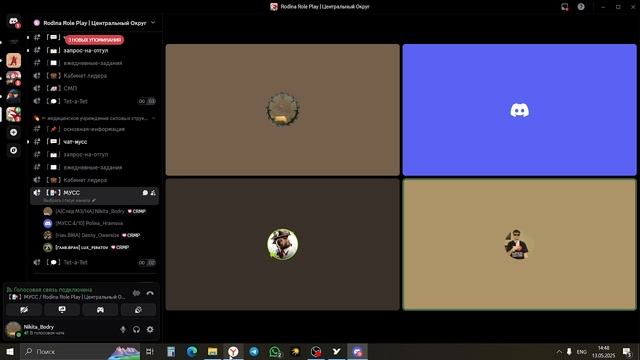Open Discord direct messages home icon

tap(13, 21)
